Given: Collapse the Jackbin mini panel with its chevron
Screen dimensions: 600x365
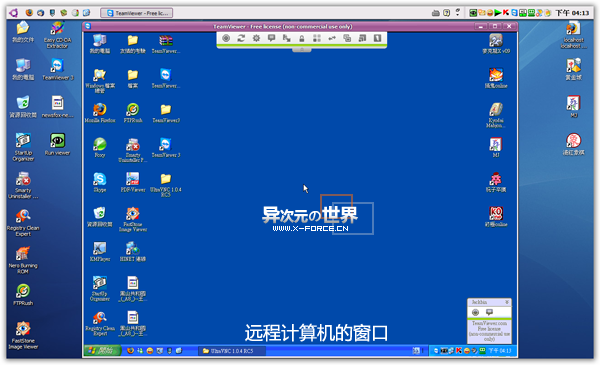Looking at the screenshot, I should (x=507, y=302).
